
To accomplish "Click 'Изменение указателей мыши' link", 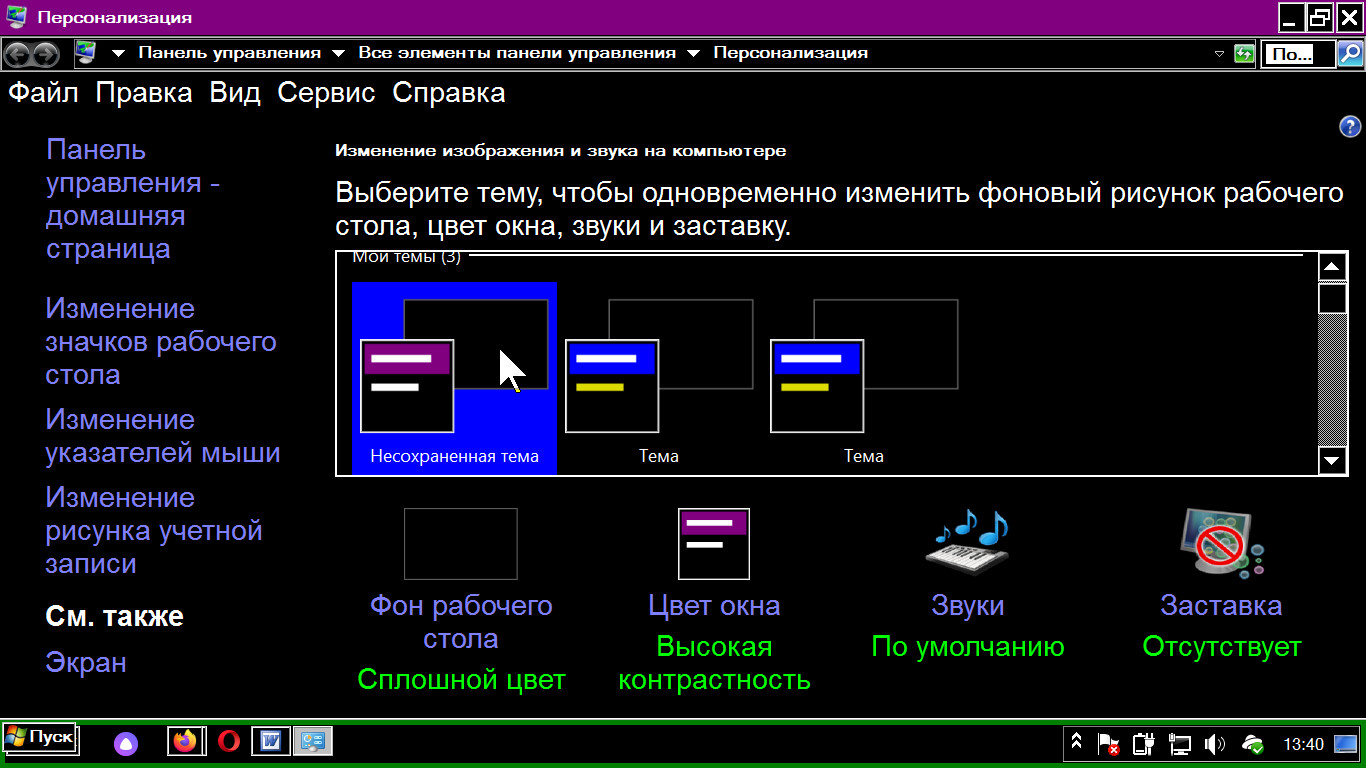I will point(162,436).
